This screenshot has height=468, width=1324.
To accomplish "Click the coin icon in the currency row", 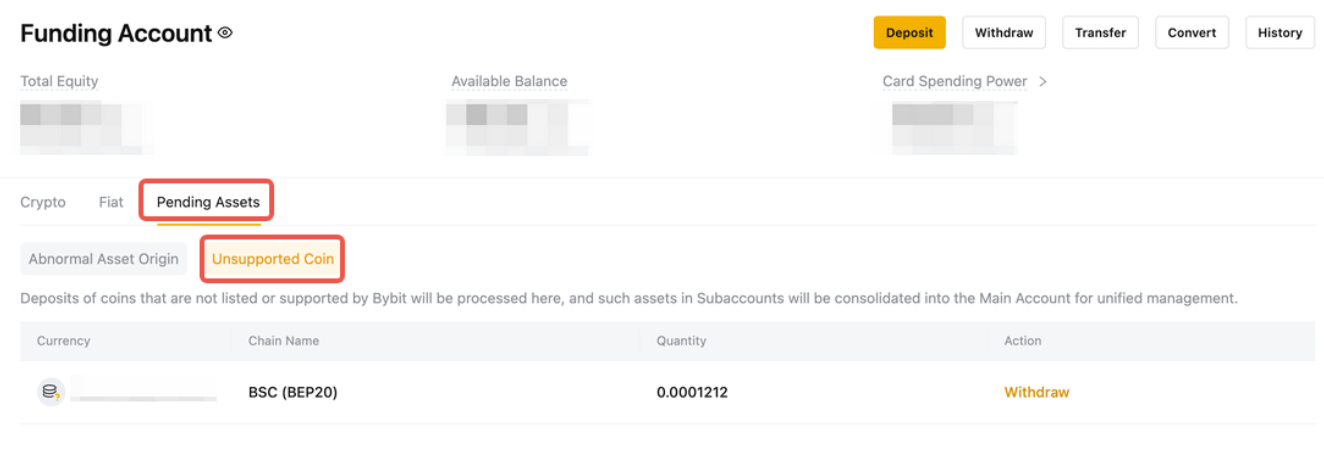I will tap(50, 392).
